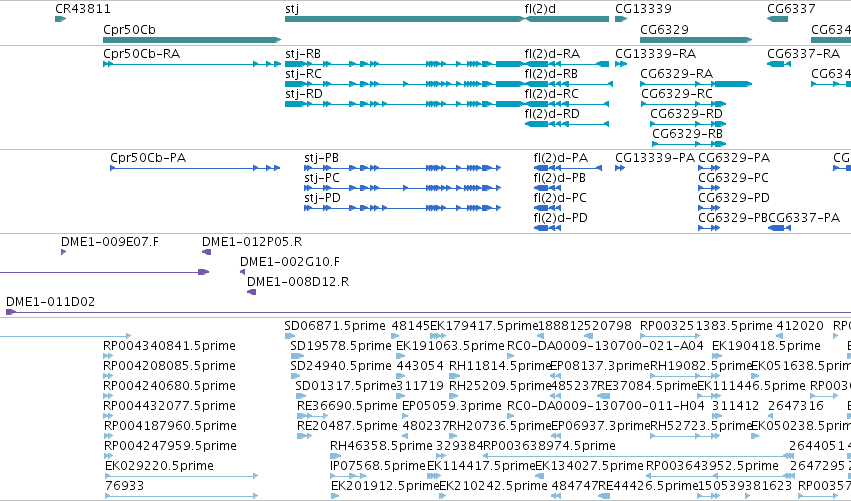Screen dimensions: 851x501
Task: Select the stj-PC protein feature
Action: tap(403, 188)
